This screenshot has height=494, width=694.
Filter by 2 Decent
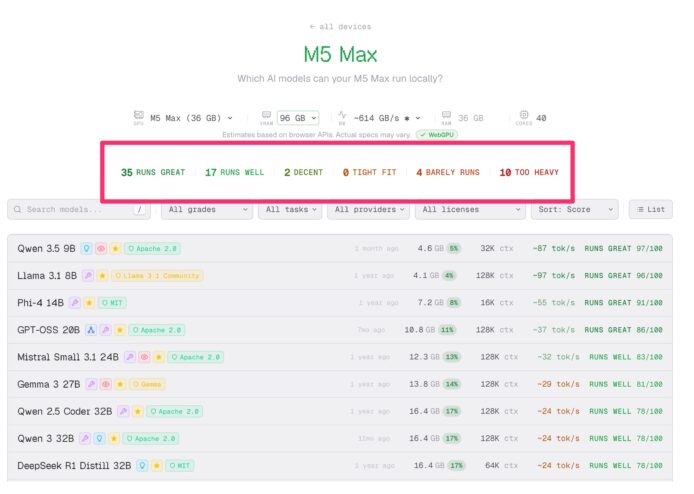click(303, 172)
